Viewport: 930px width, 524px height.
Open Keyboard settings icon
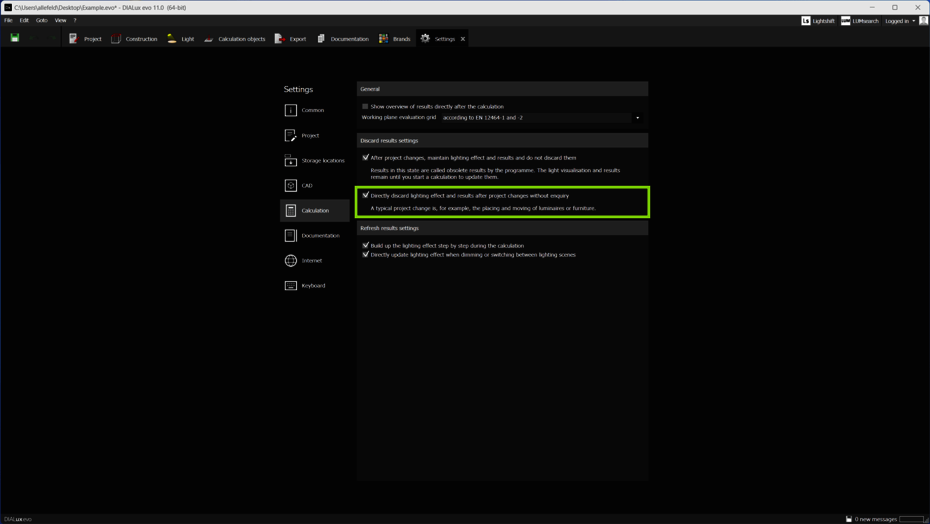(x=291, y=285)
